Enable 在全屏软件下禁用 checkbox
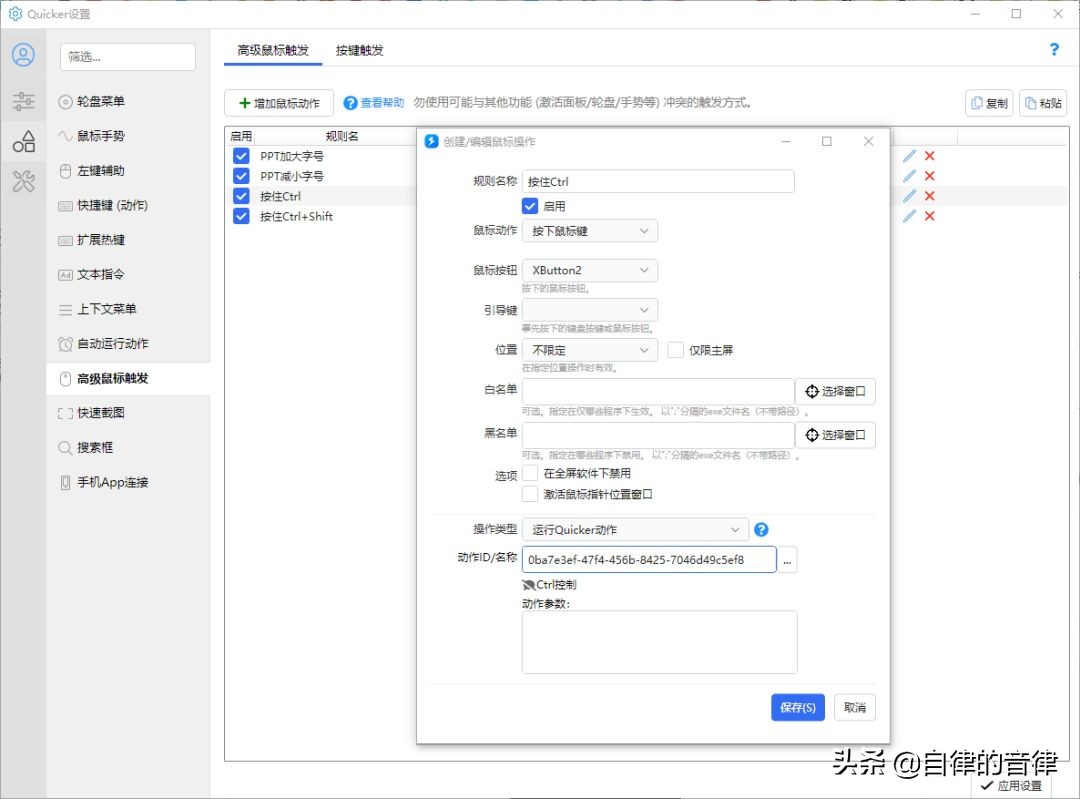1080x799 pixels. coord(530,473)
